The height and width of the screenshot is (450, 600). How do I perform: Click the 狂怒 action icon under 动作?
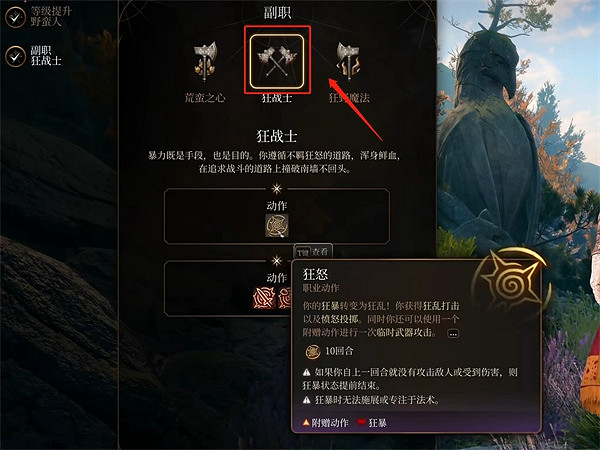click(x=277, y=225)
